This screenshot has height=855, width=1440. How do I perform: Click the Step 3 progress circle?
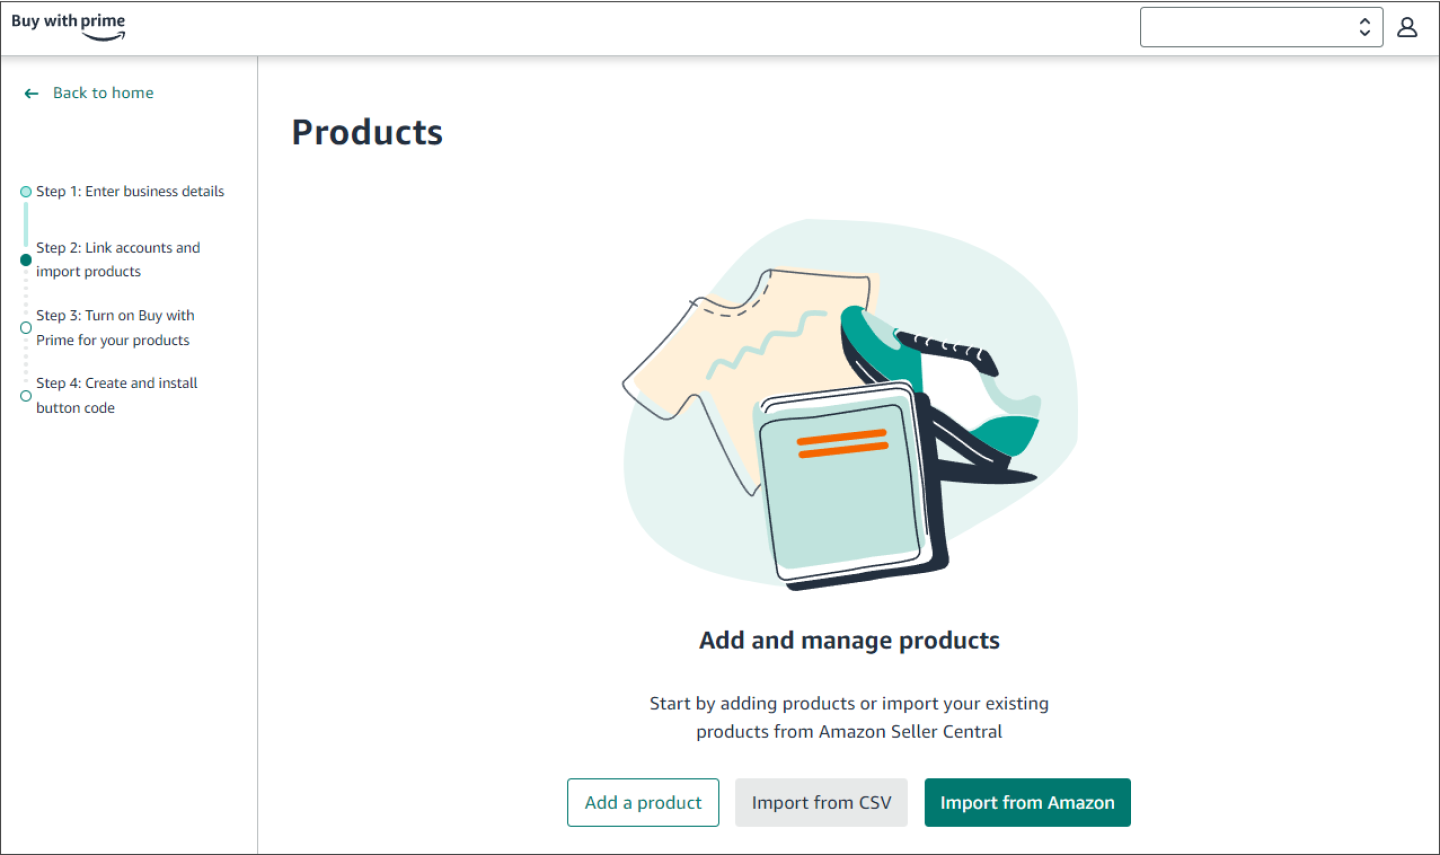coord(24,327)
